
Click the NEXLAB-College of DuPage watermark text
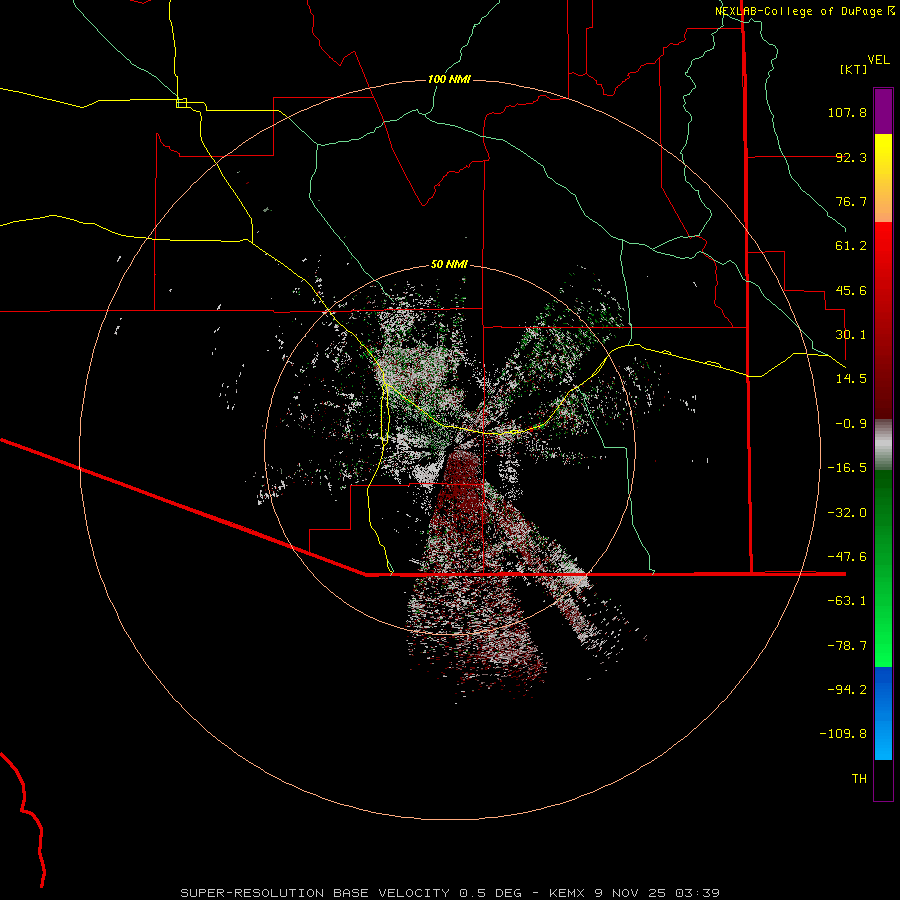[804, 11]
